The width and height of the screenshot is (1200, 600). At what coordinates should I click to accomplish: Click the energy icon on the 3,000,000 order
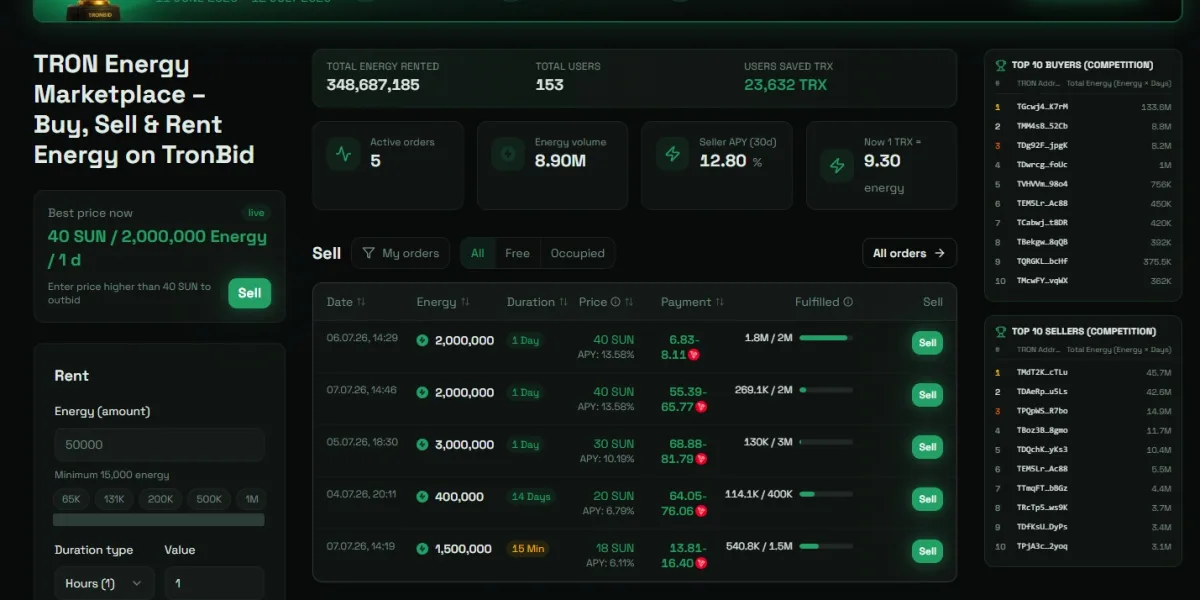coord(422,445)
